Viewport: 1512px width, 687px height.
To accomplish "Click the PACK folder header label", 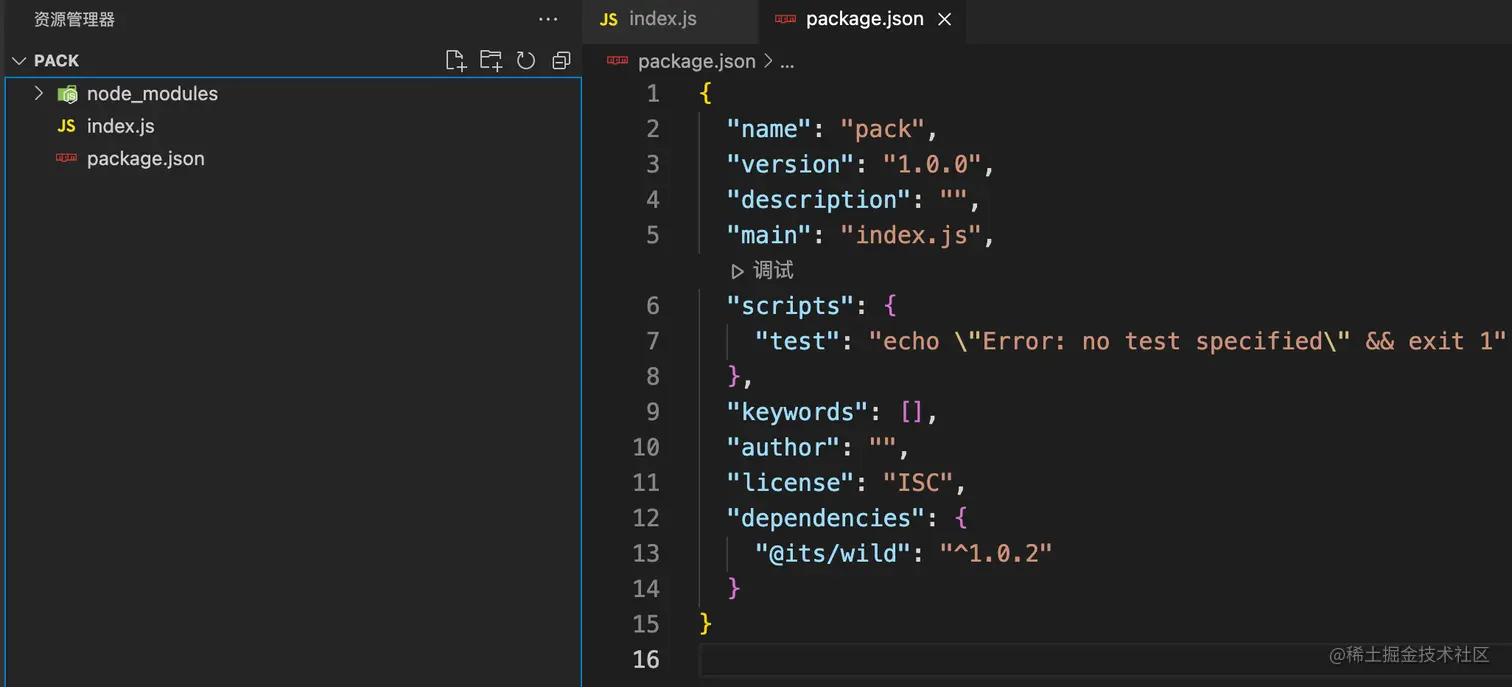I will pyautogui.click(x=56, y=61).
